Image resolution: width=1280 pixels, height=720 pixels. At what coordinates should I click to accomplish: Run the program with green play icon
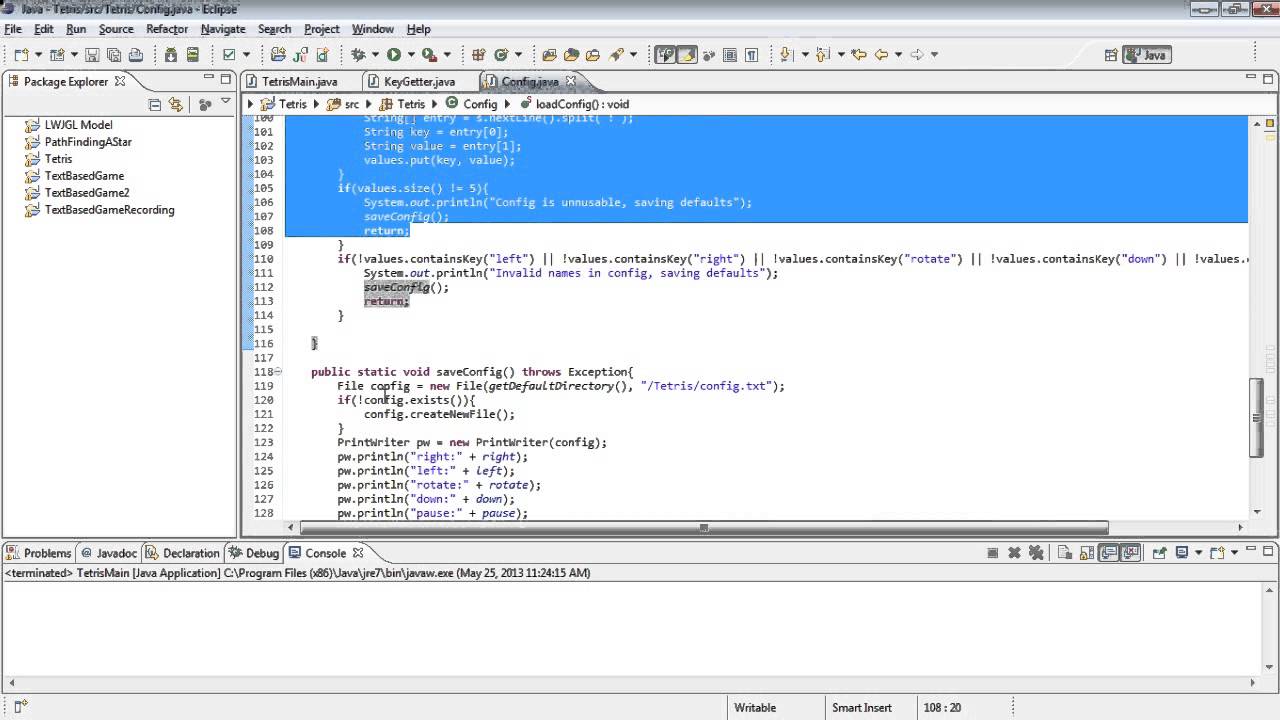point(394,55)
